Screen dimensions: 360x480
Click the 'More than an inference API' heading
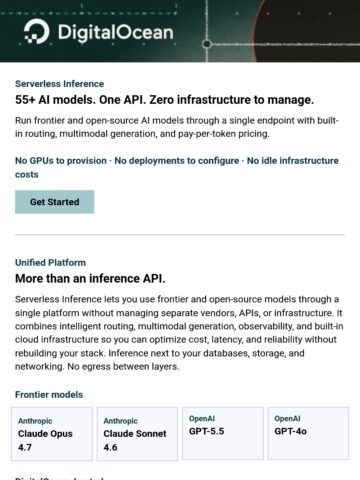[90, 278]
